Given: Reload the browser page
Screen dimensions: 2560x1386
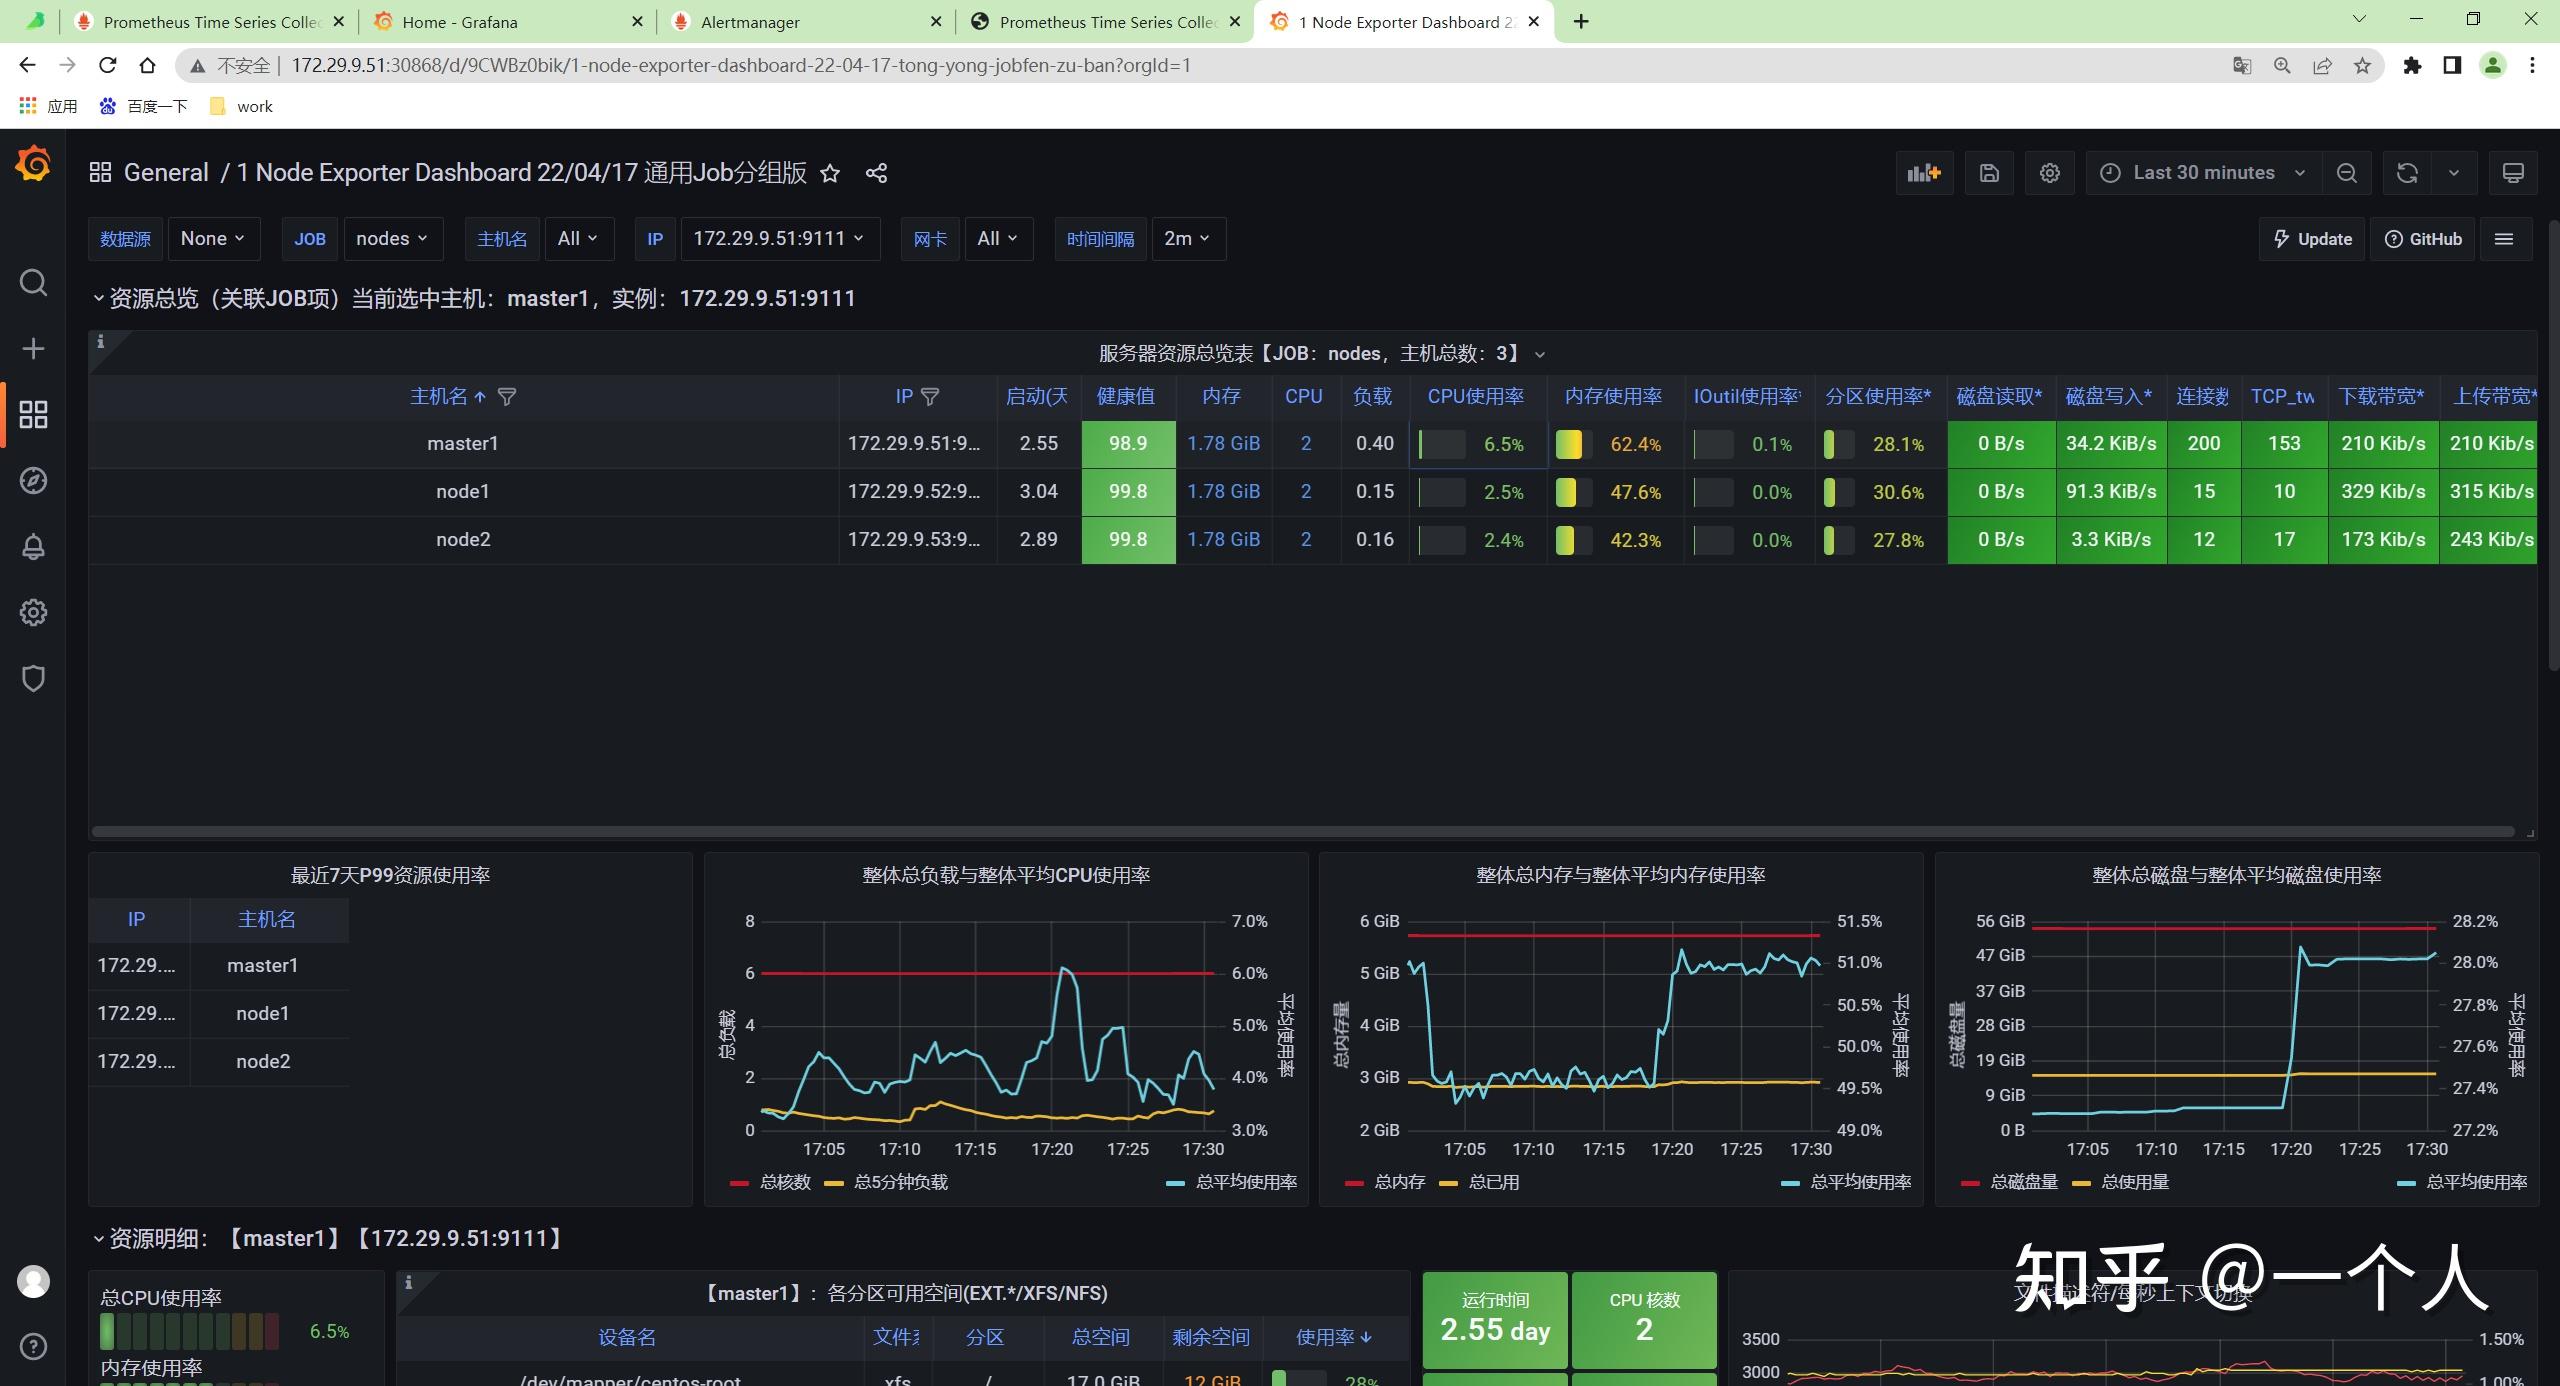Looking at the screenshot, I should tap(107, 65).
